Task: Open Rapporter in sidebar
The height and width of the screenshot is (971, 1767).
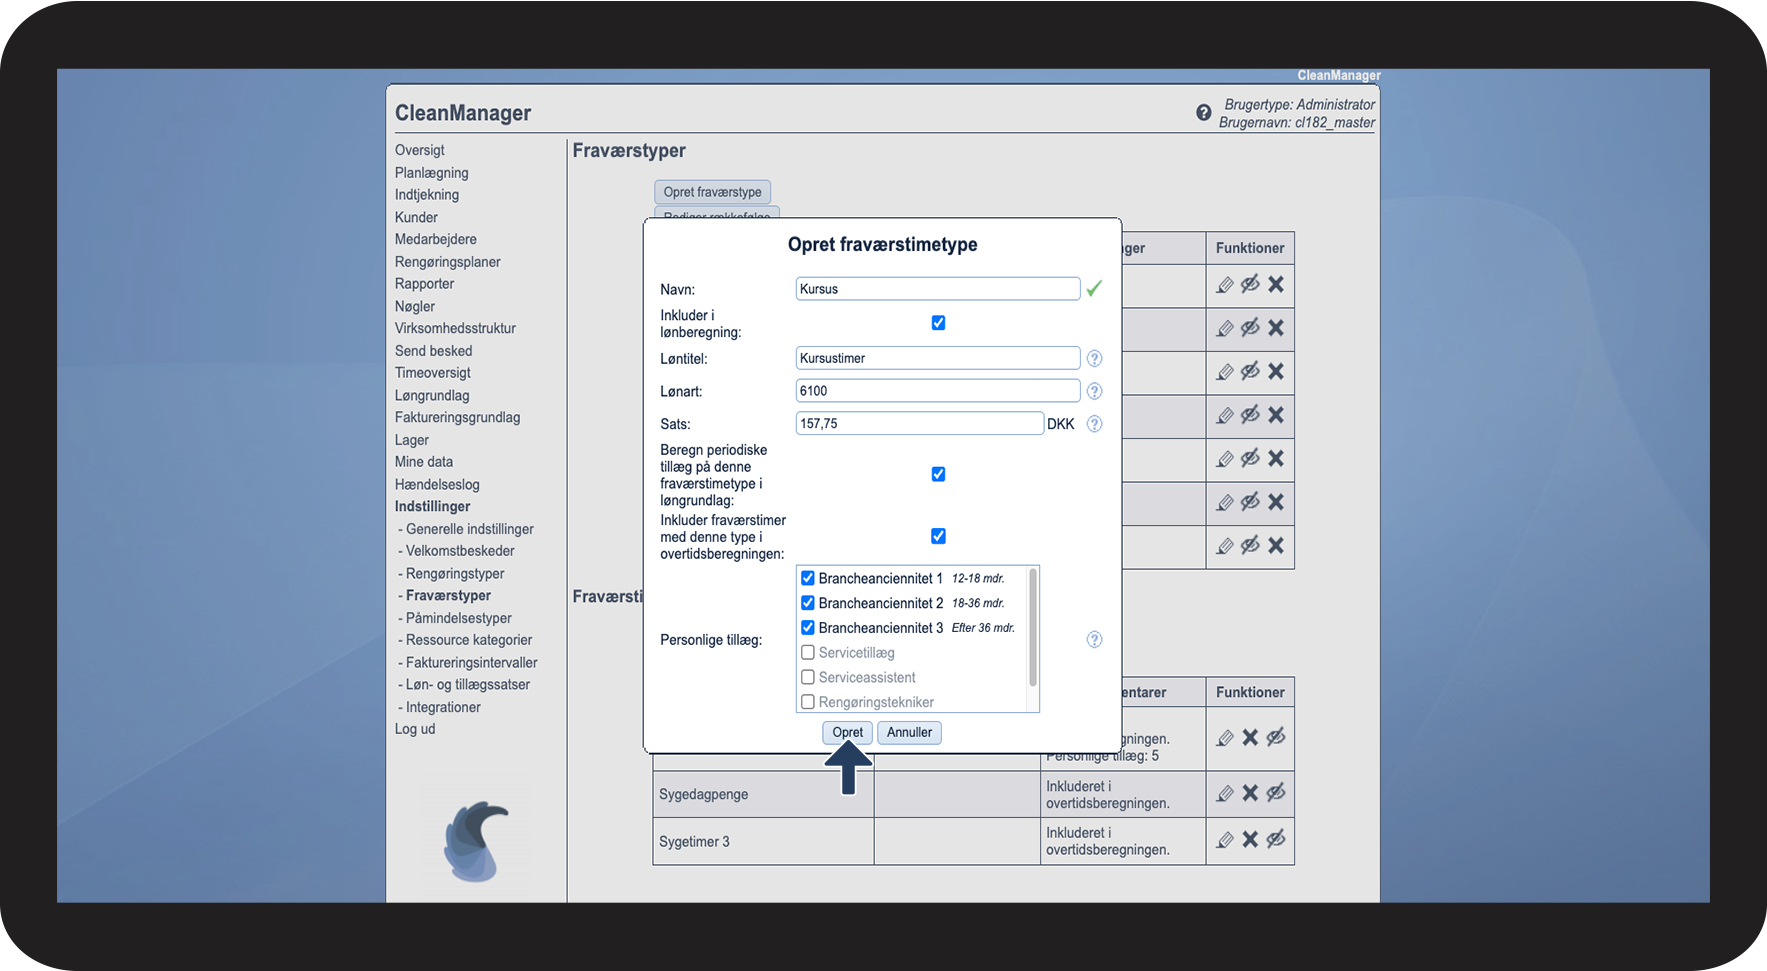Action: pyautogui.click(x=425, y=284)
